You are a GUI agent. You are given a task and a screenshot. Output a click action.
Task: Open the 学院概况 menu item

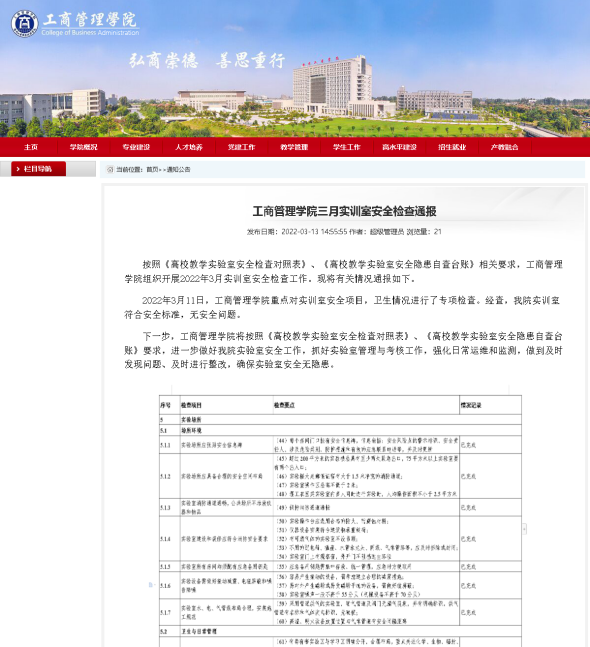point(83,147)
